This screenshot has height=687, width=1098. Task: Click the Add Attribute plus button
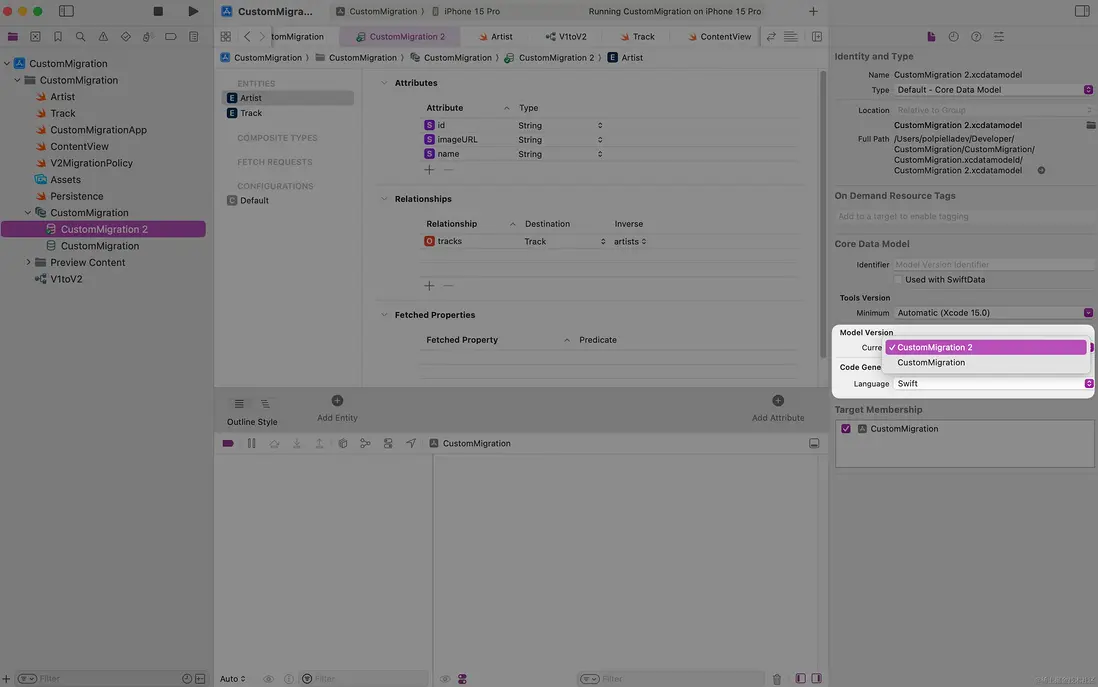pyautogui.click(x=778, y=401)
